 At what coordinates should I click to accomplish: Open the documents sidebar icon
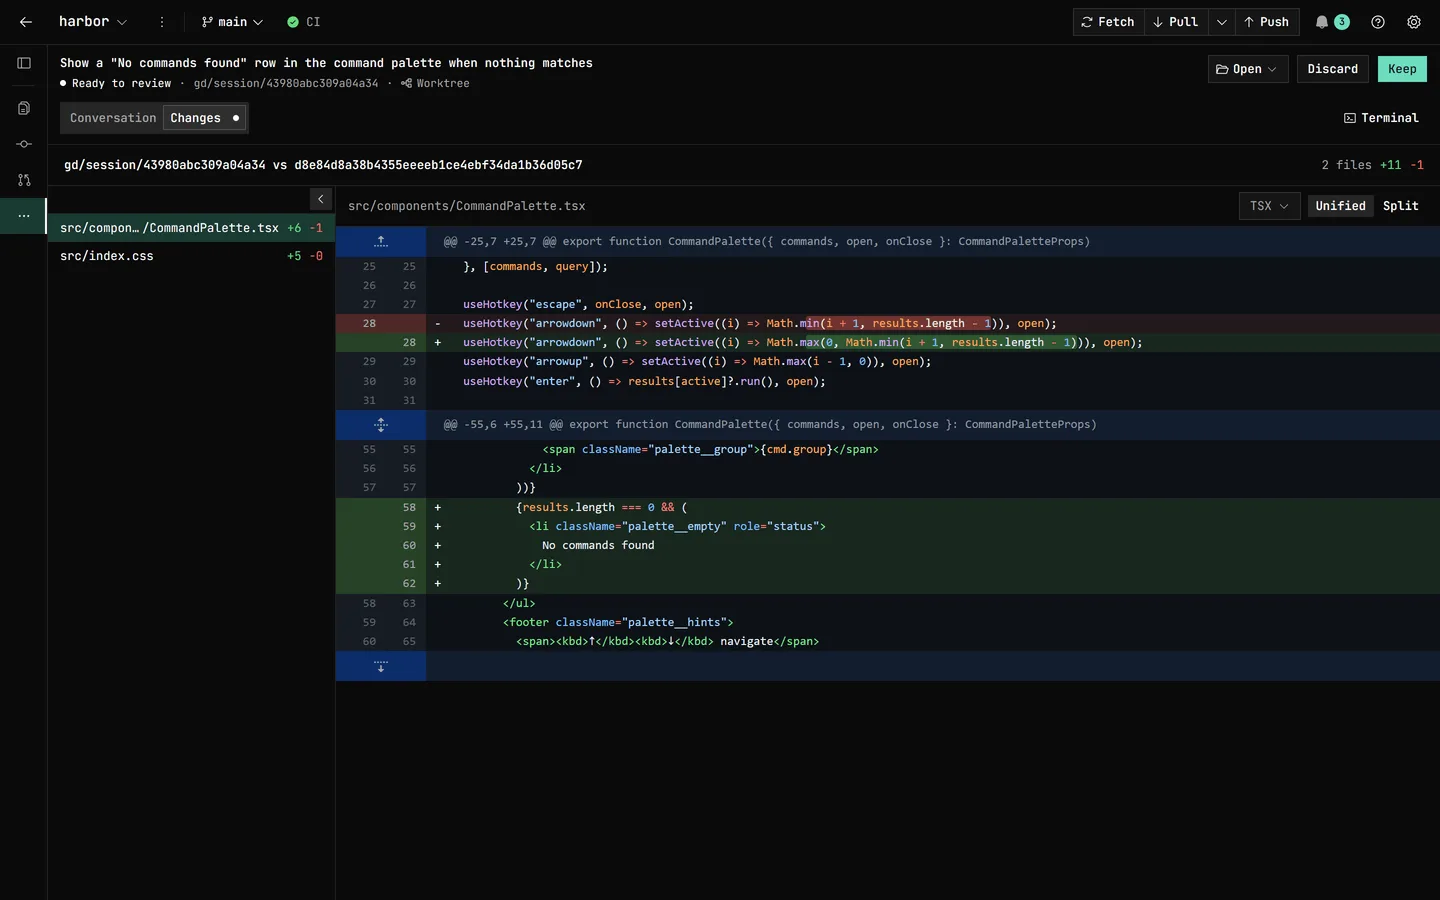(x=24, y=108)
